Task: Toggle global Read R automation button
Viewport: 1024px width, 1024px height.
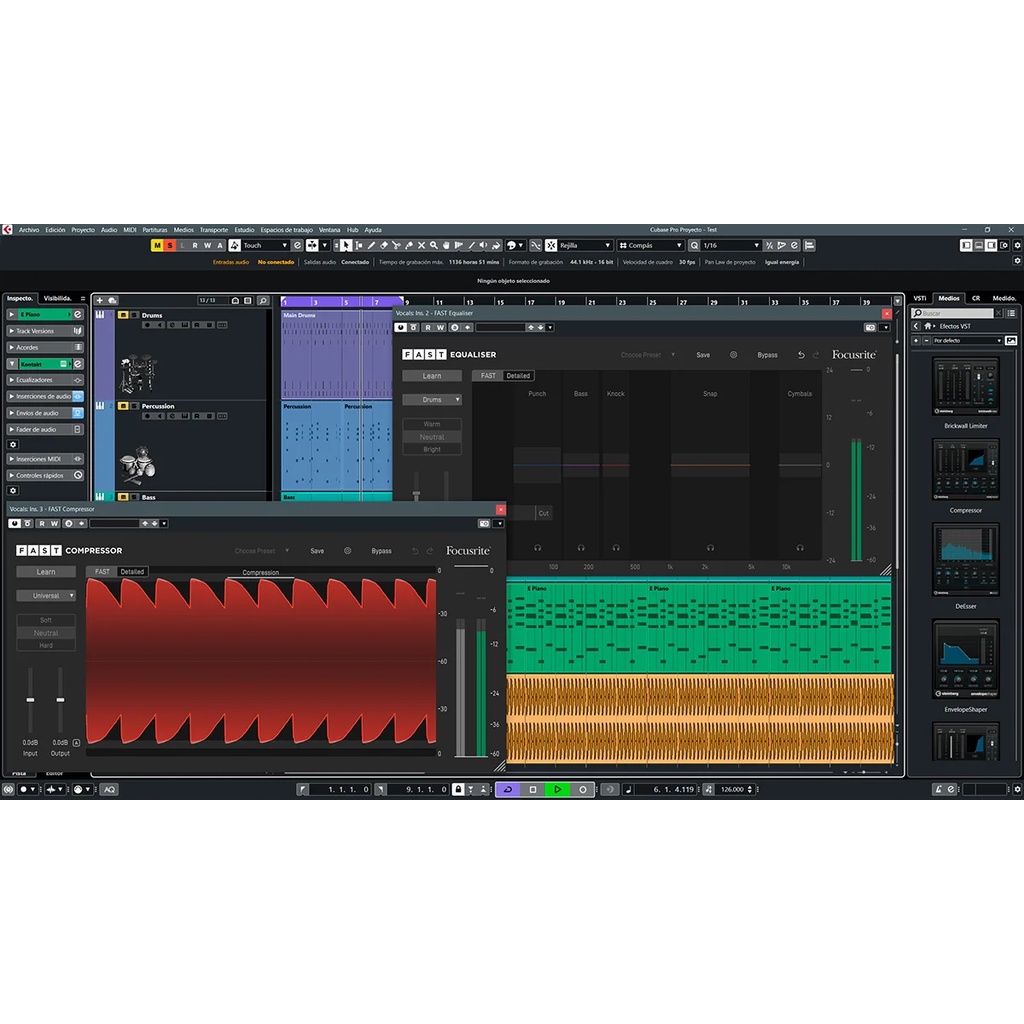Action: pos(195,246)
